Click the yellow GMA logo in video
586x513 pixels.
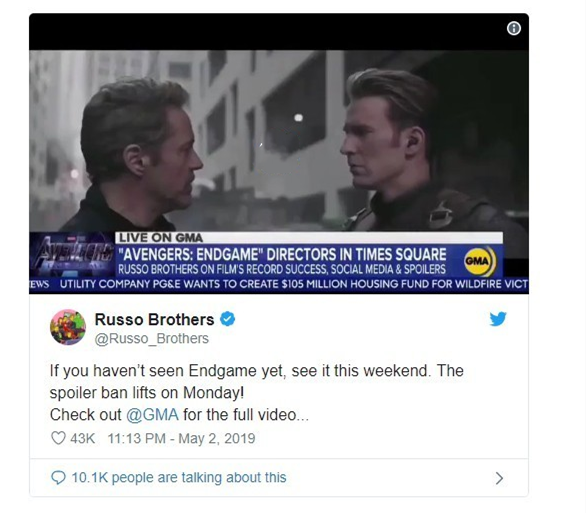click(x=479, y=260)
